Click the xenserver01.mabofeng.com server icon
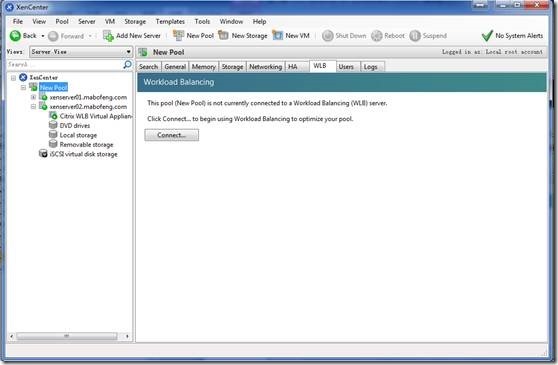The image size is (558, 365). click(x=43, y=96)
